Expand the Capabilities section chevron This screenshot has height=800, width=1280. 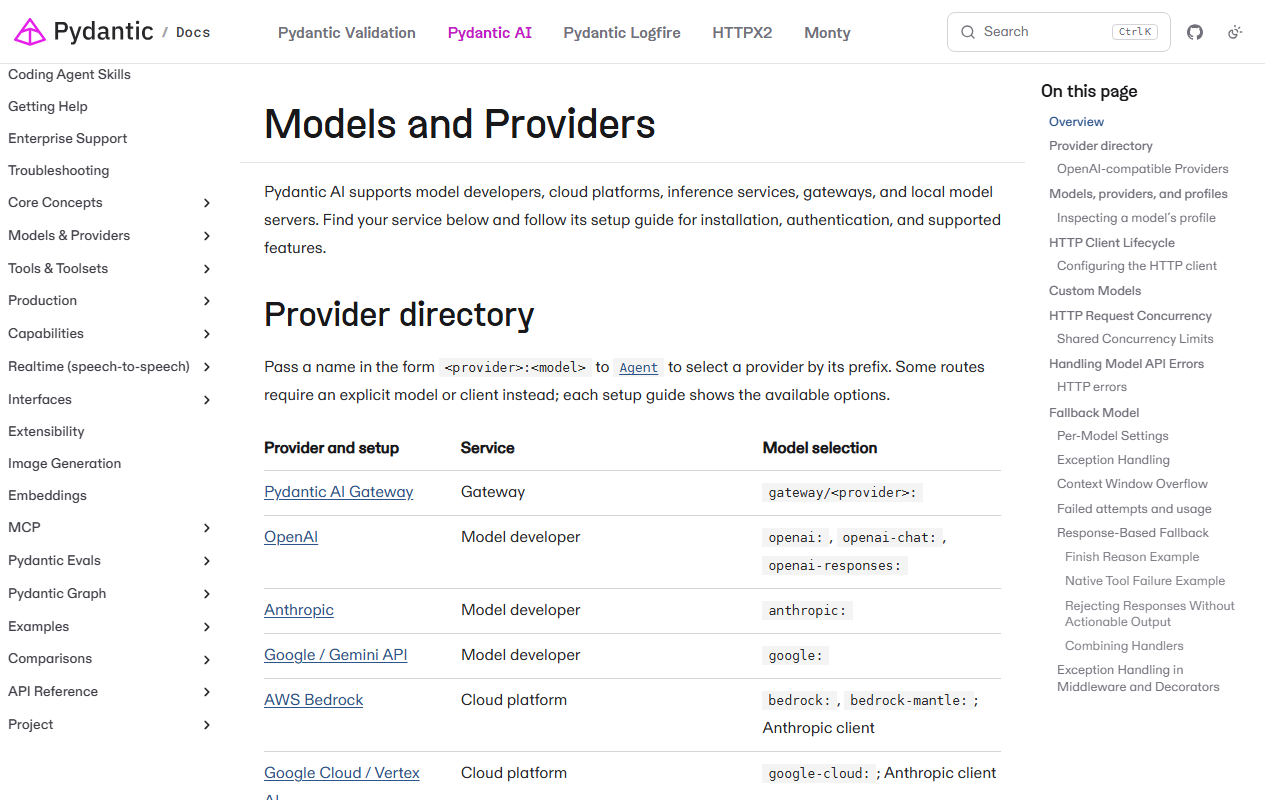pos(207,334)
